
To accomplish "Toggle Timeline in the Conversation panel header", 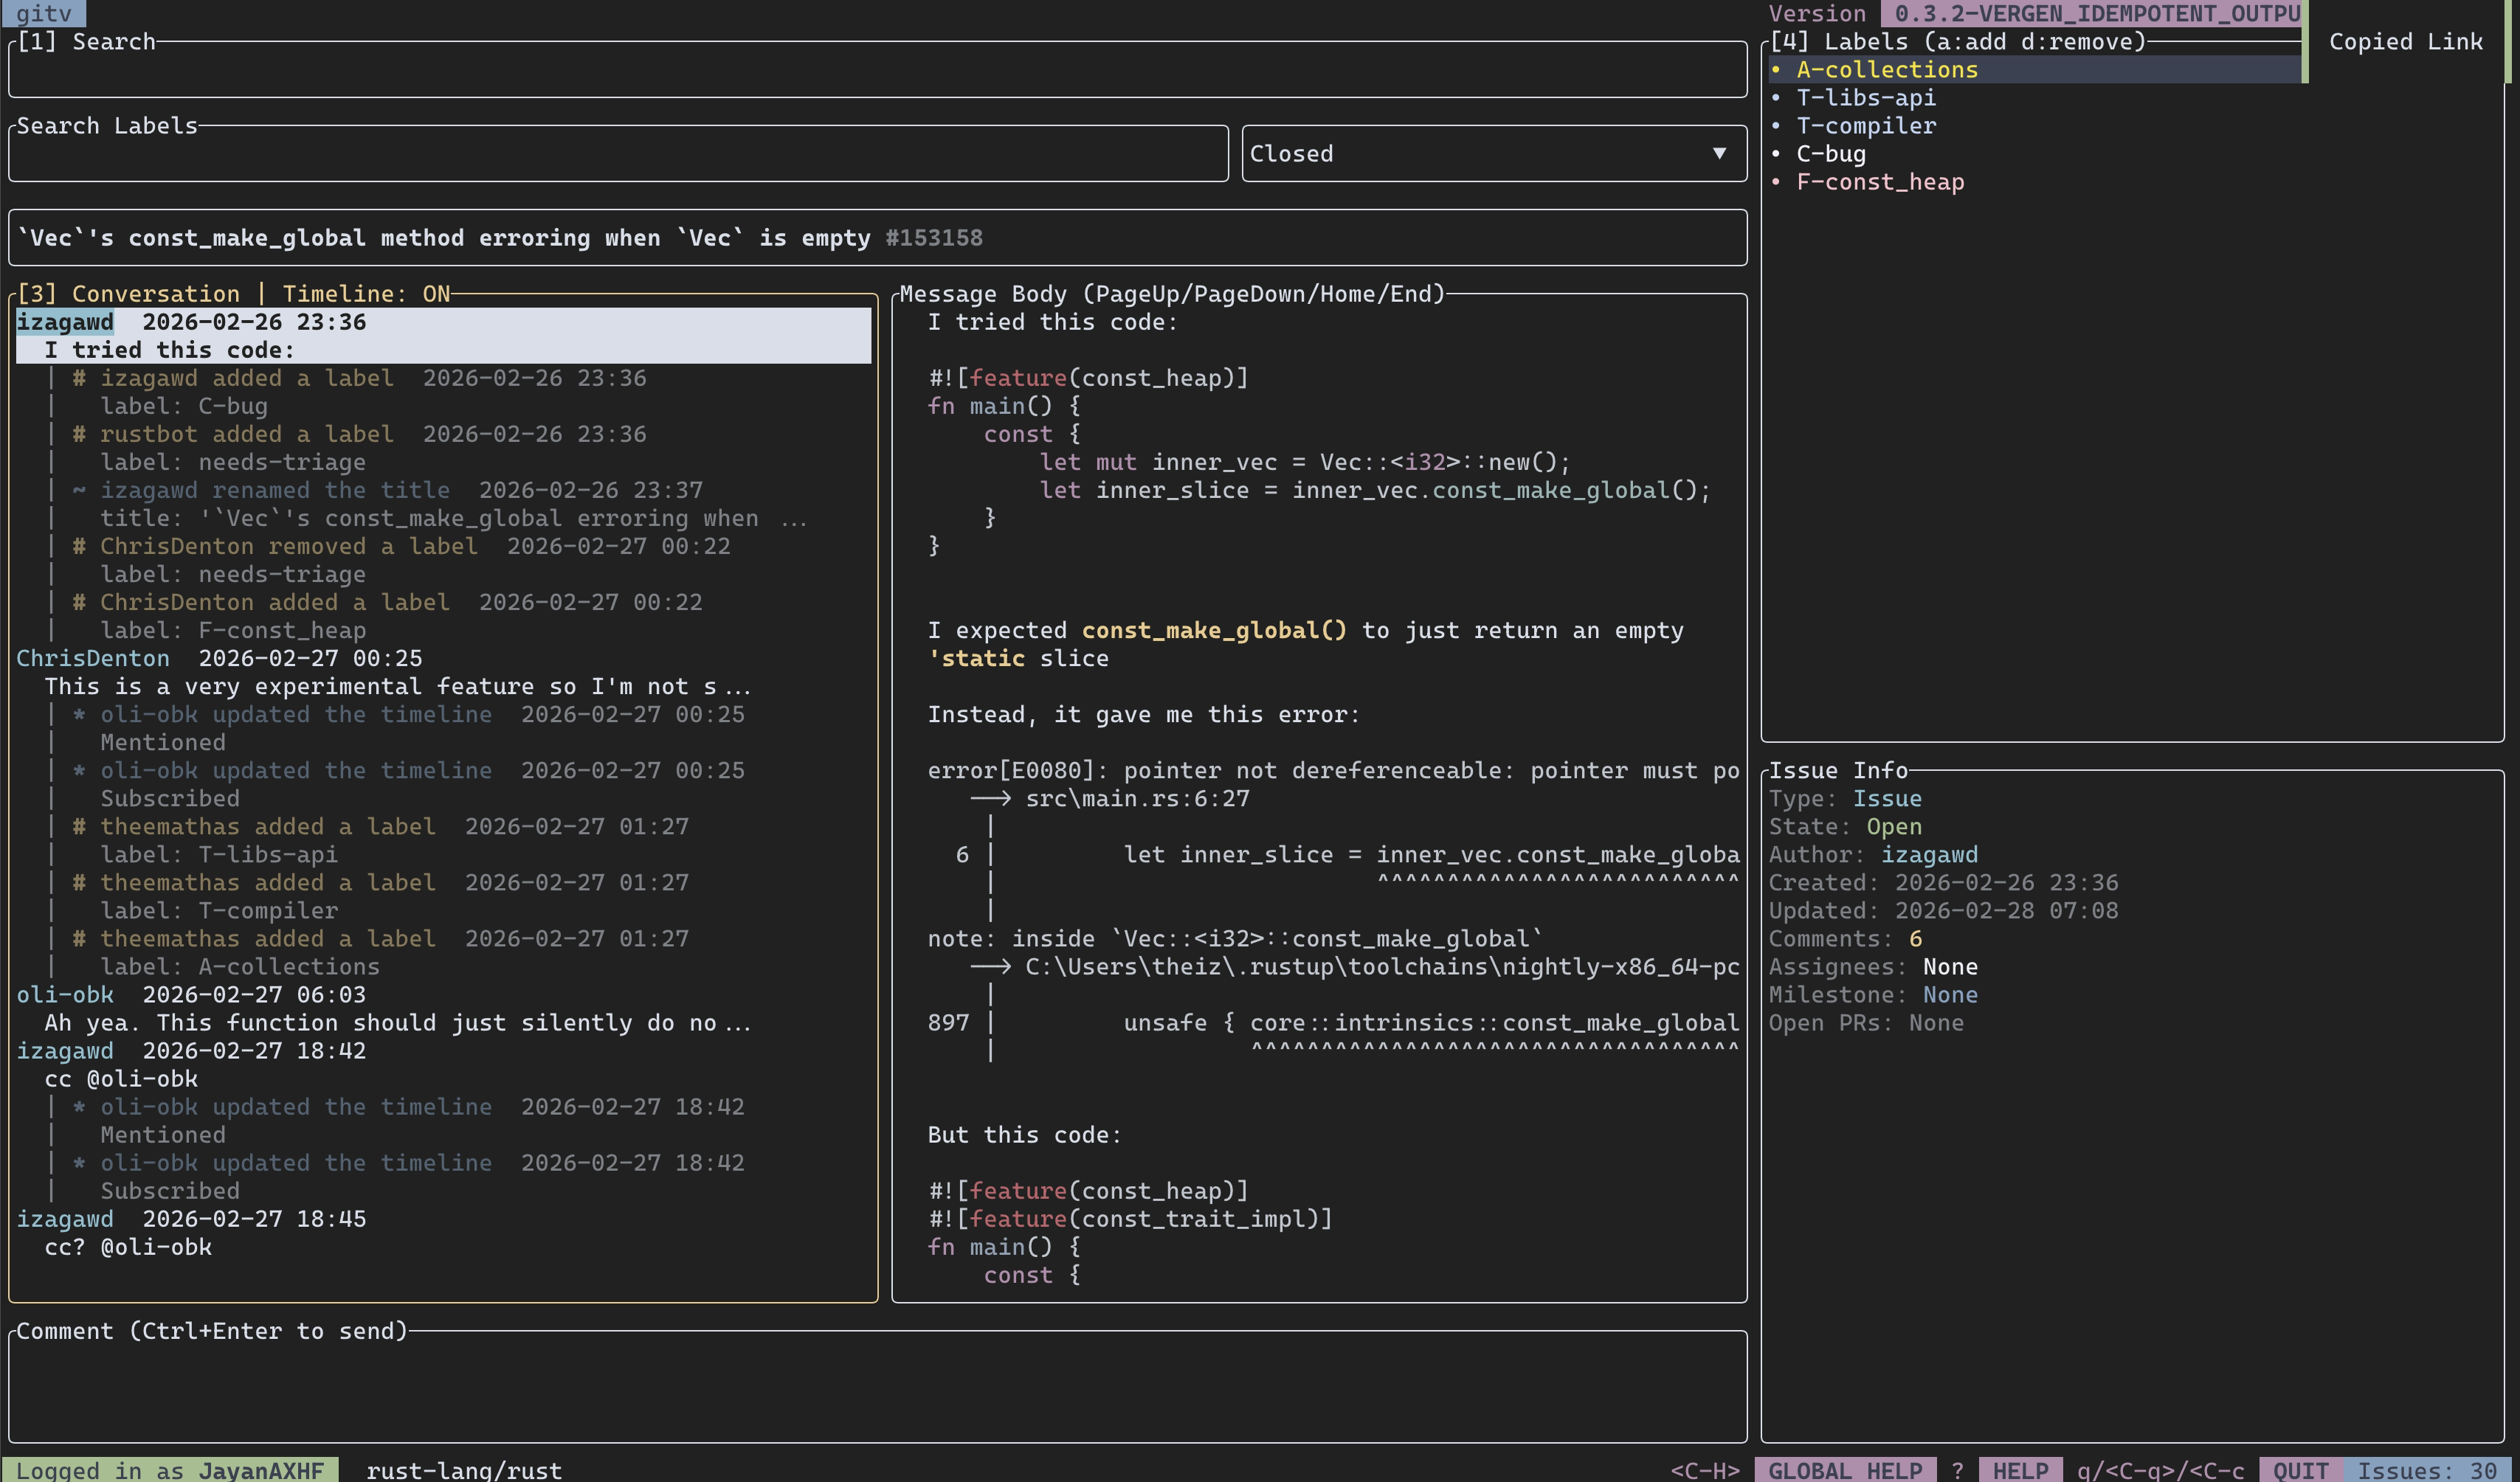I will click(x=366, y=293).
